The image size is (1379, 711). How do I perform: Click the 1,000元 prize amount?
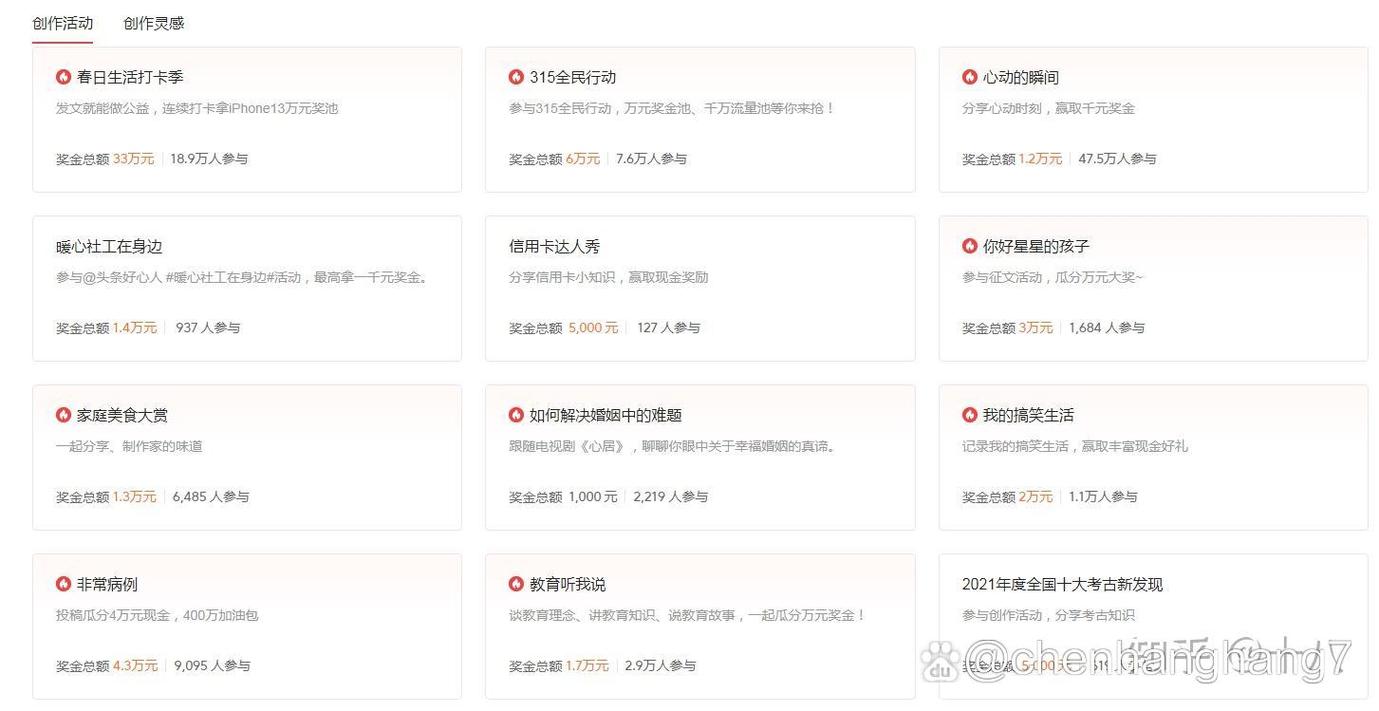(593, 496)
